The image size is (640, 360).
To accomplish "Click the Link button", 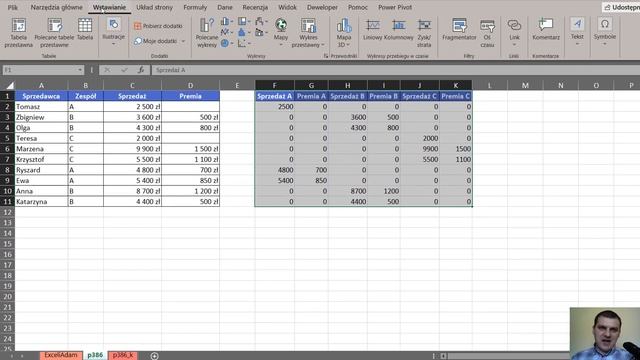I will tap(514, 32).
